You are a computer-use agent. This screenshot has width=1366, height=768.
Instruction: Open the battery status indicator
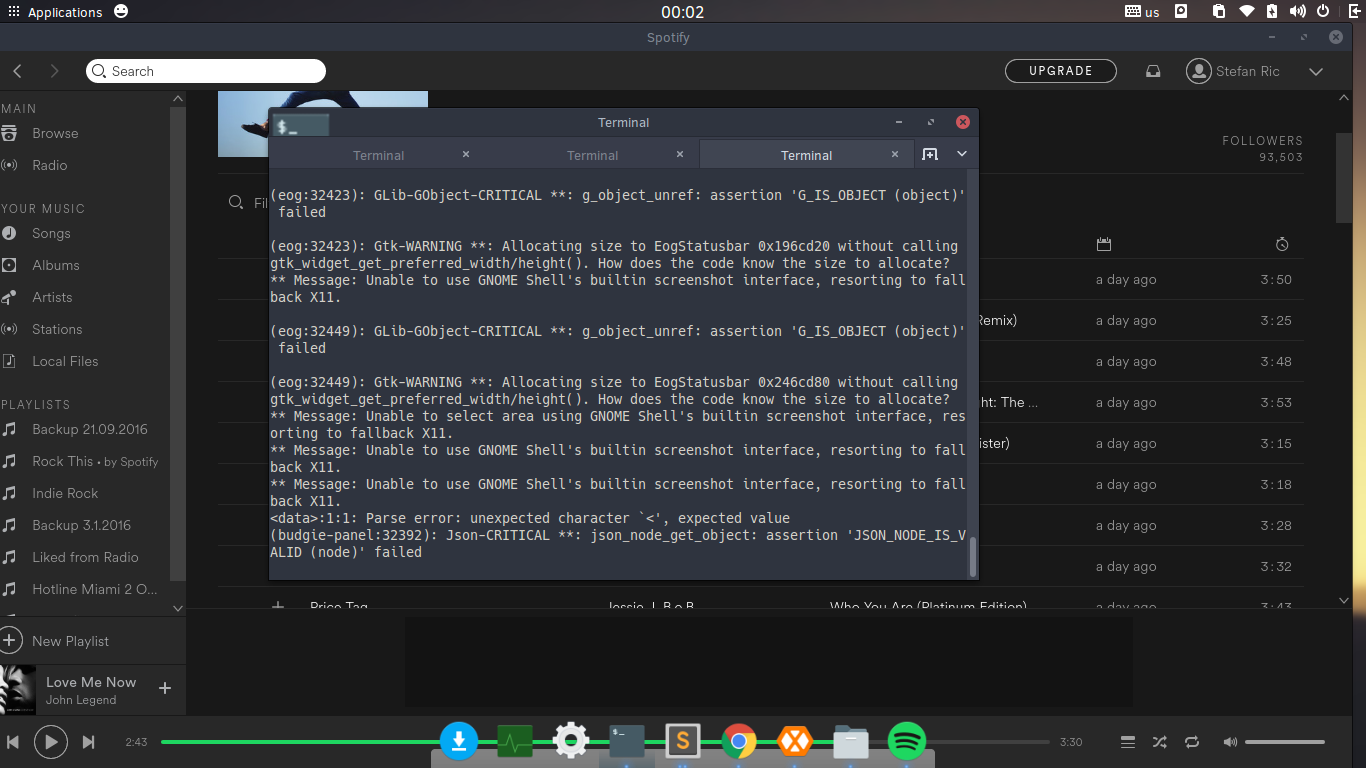click(1272, 12)
